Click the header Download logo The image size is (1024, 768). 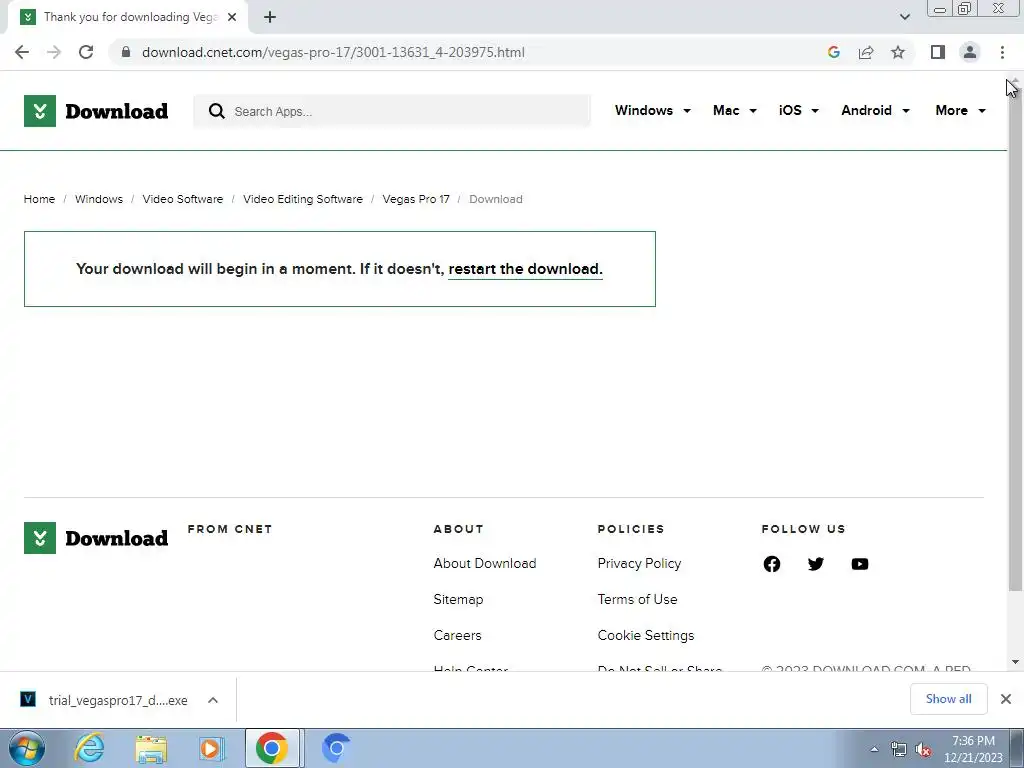tap(96, 111)
